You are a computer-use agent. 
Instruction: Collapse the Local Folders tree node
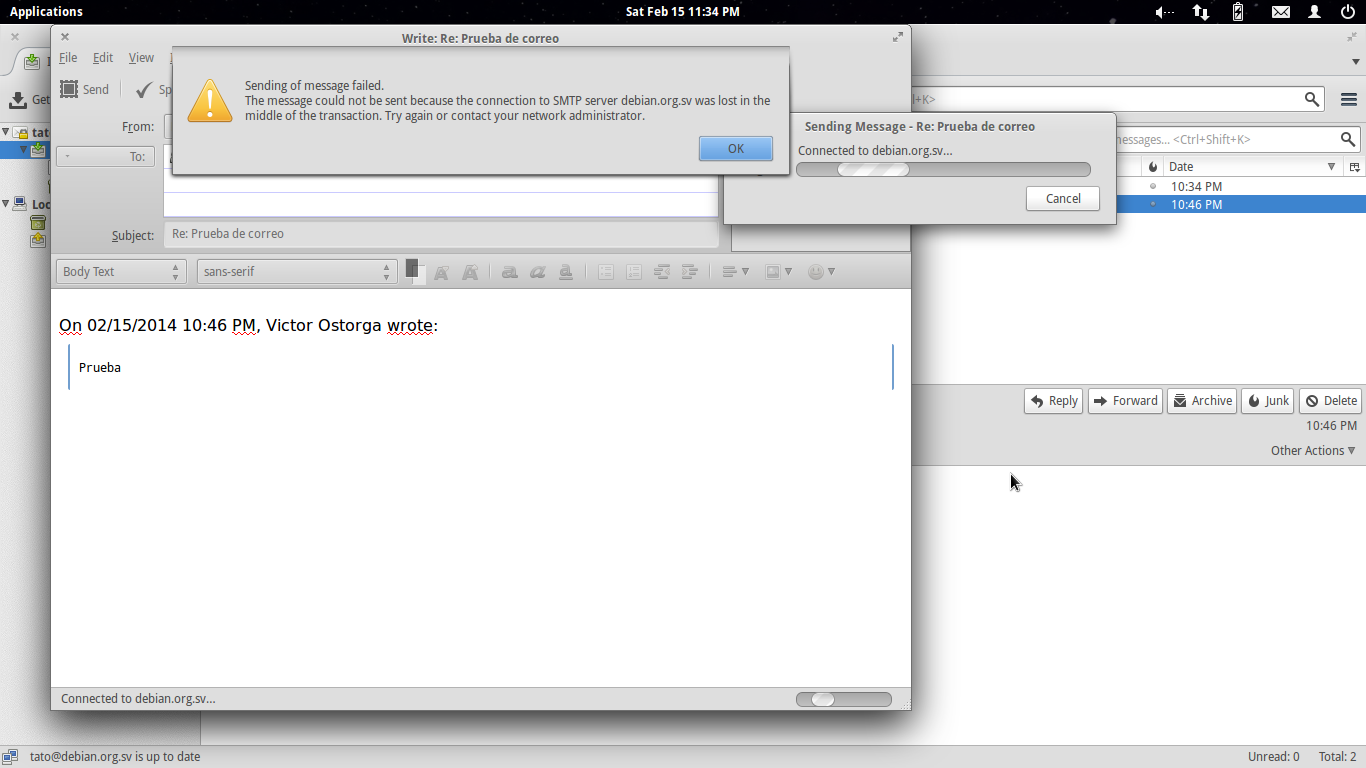click(x=6, y=204)
